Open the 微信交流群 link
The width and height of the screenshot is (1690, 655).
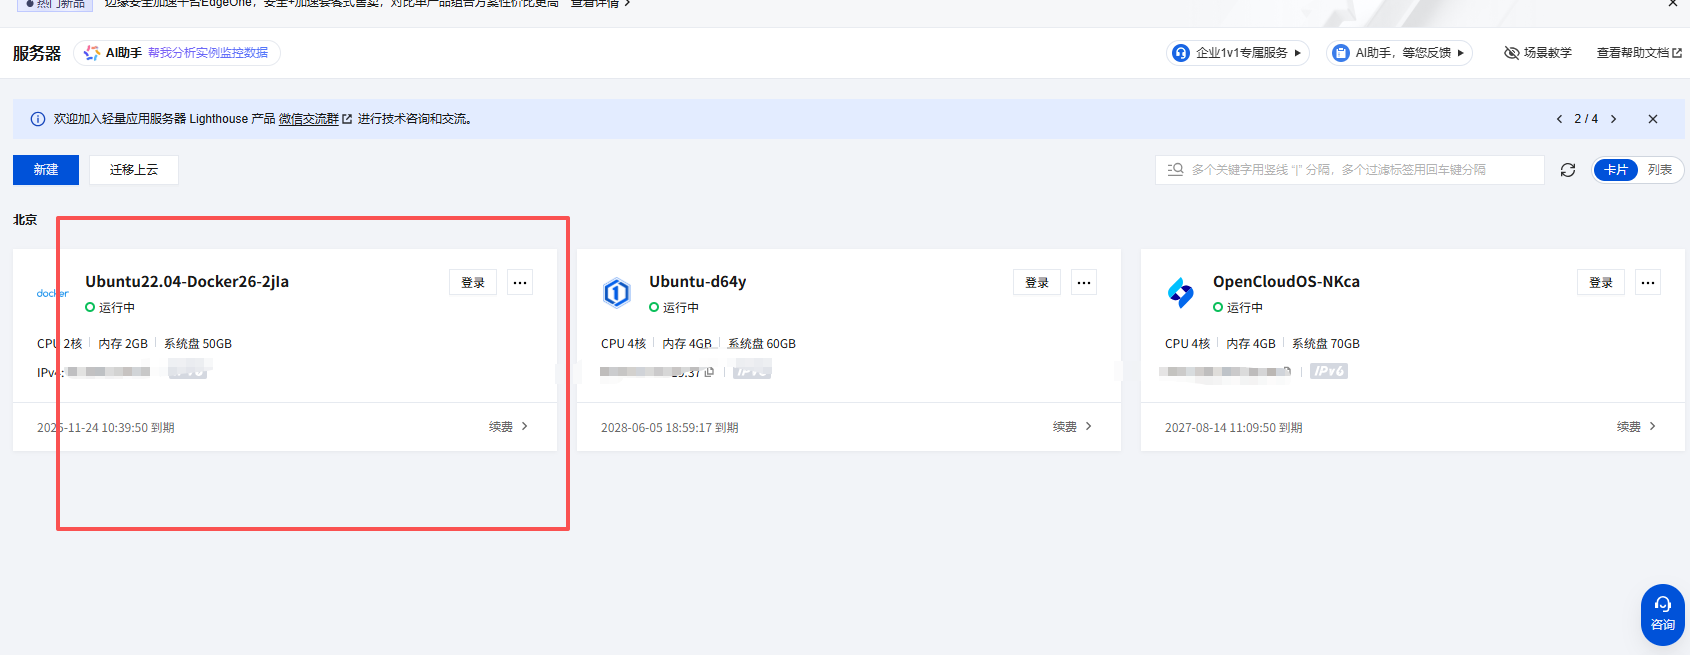[315, 119]
